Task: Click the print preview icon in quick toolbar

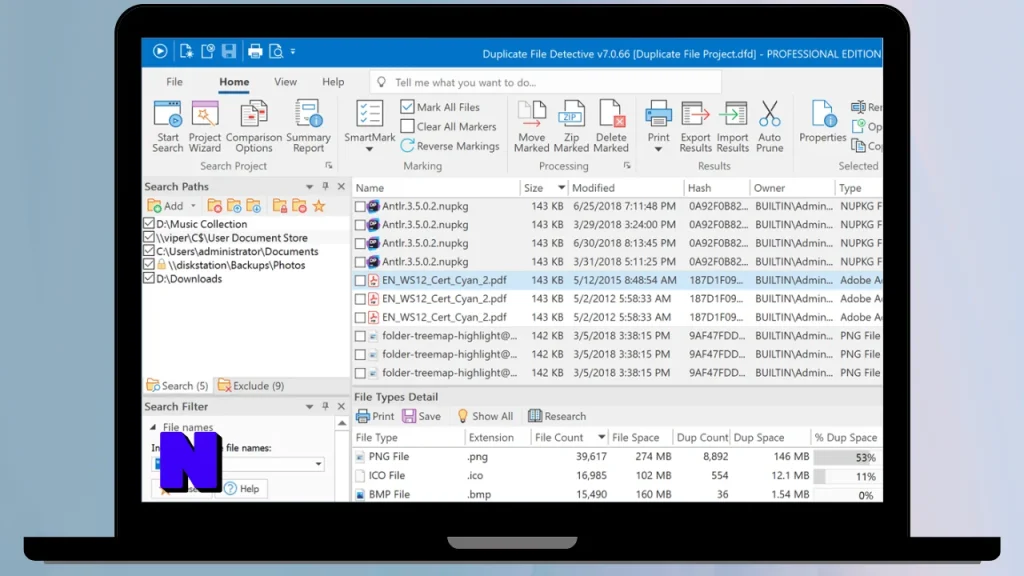Action: pos(276,51)
